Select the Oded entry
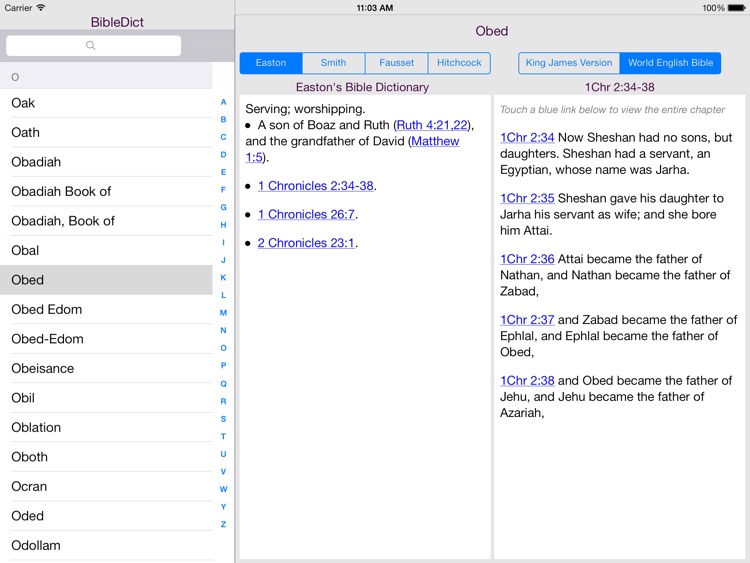Viewport: 750px width, 563px height. [x=106, y=516]
